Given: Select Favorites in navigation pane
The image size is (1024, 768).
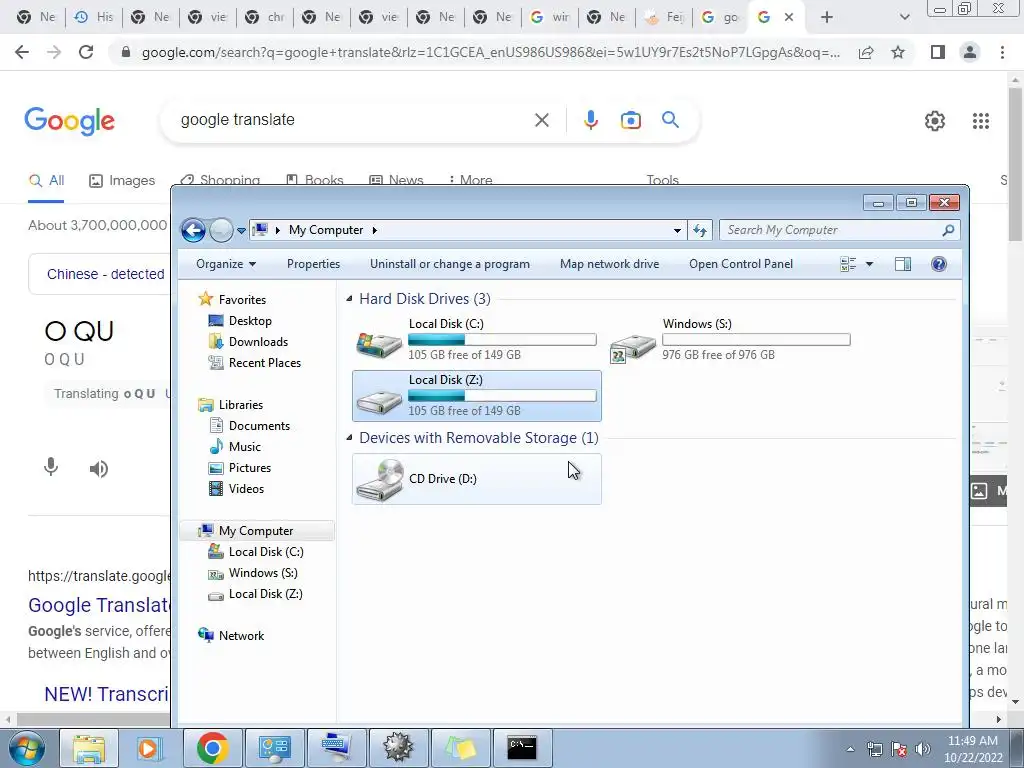Looking at the screenshot, I should pyautogui.click(x=242, y=300).
